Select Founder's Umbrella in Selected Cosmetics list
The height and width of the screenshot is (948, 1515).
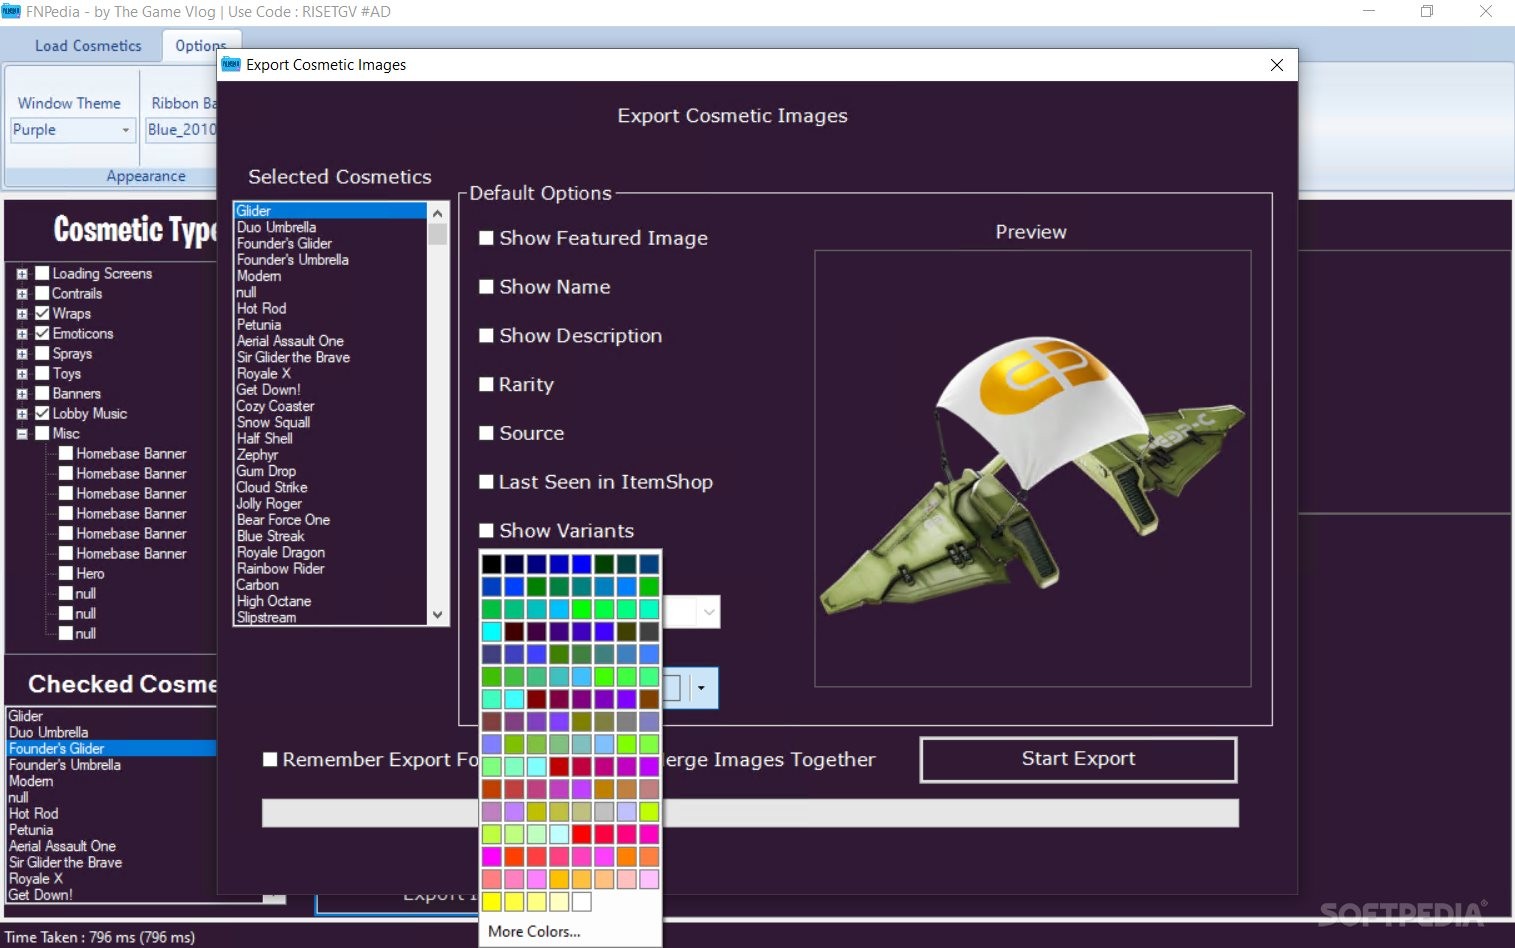tap(293, 260)
